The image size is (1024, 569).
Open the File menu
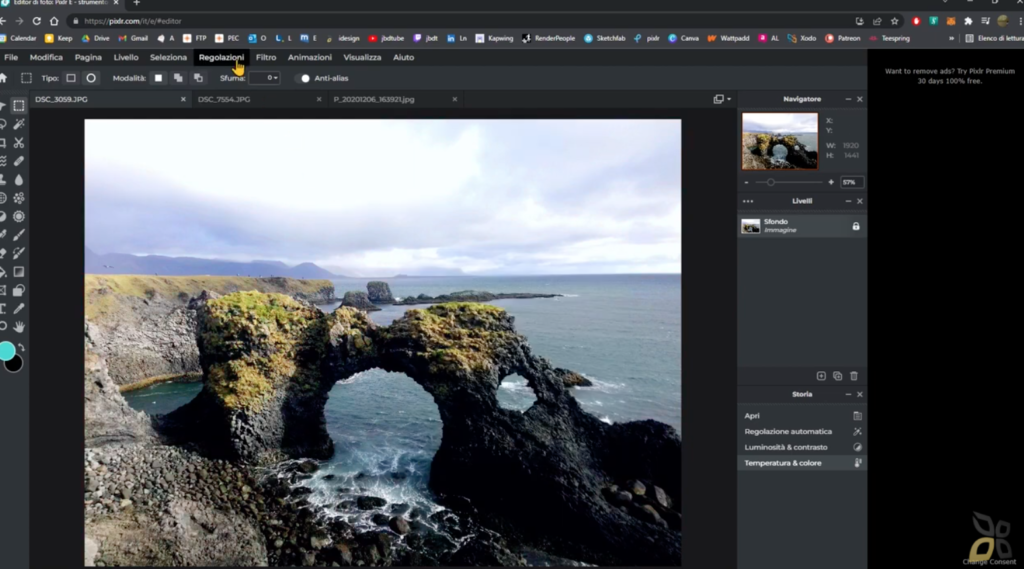point(11,57)
